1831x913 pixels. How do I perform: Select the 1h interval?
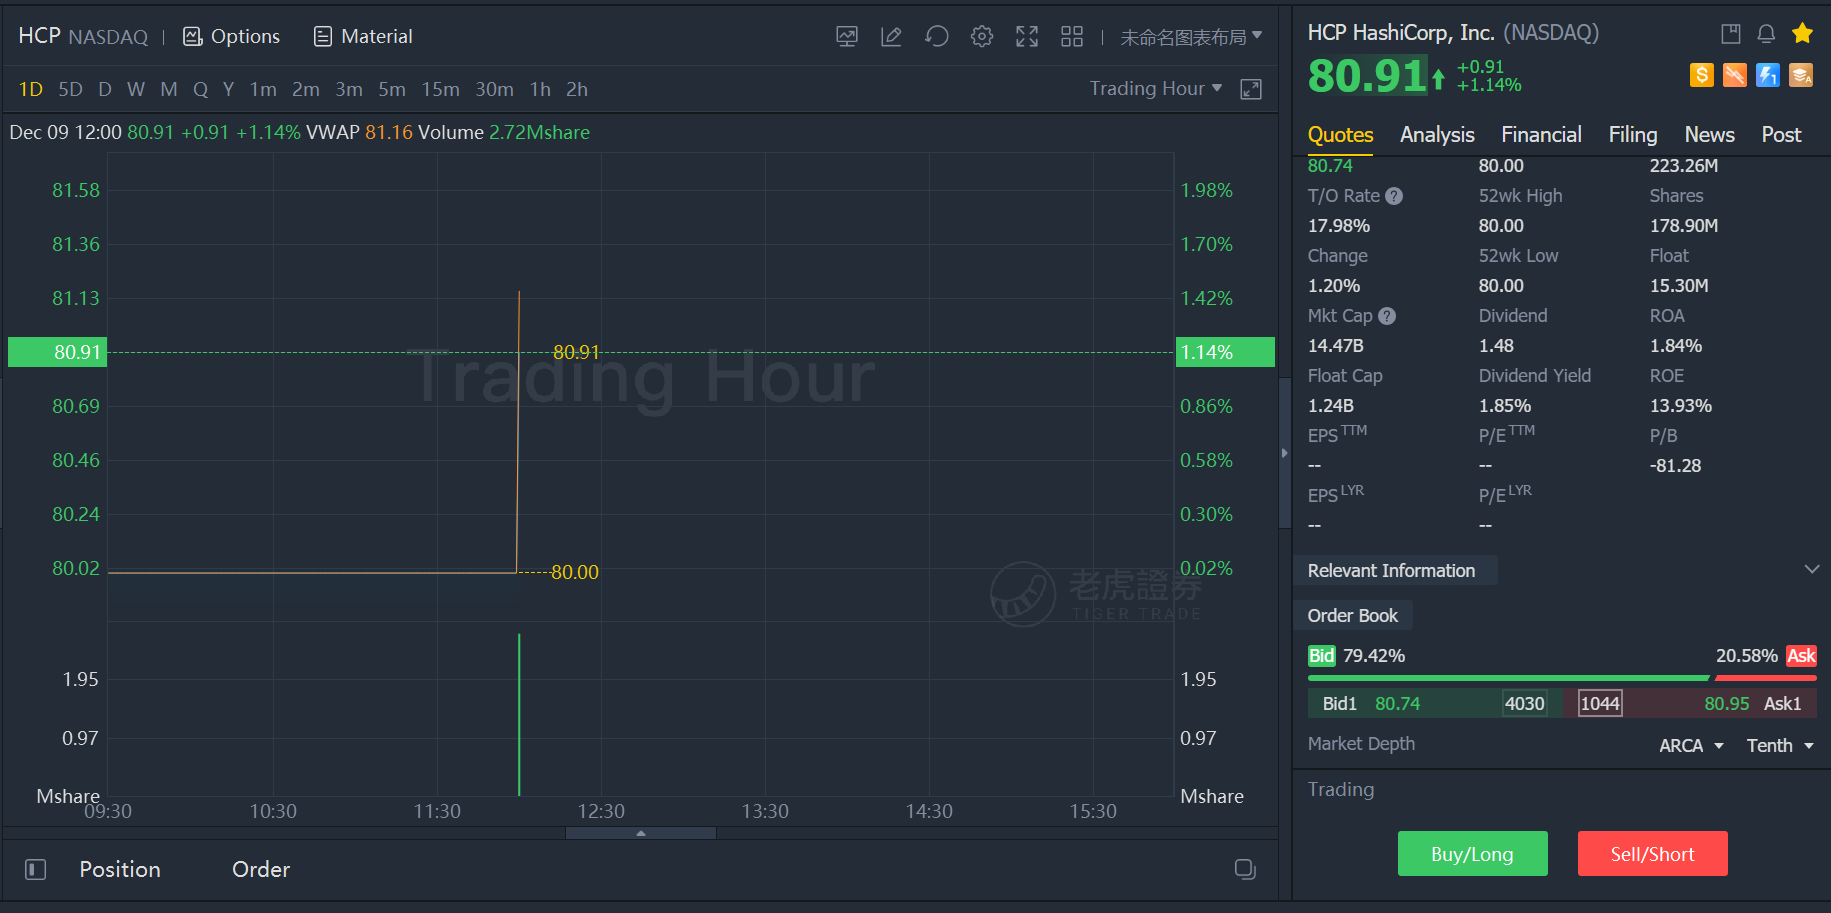click(540, 89)
